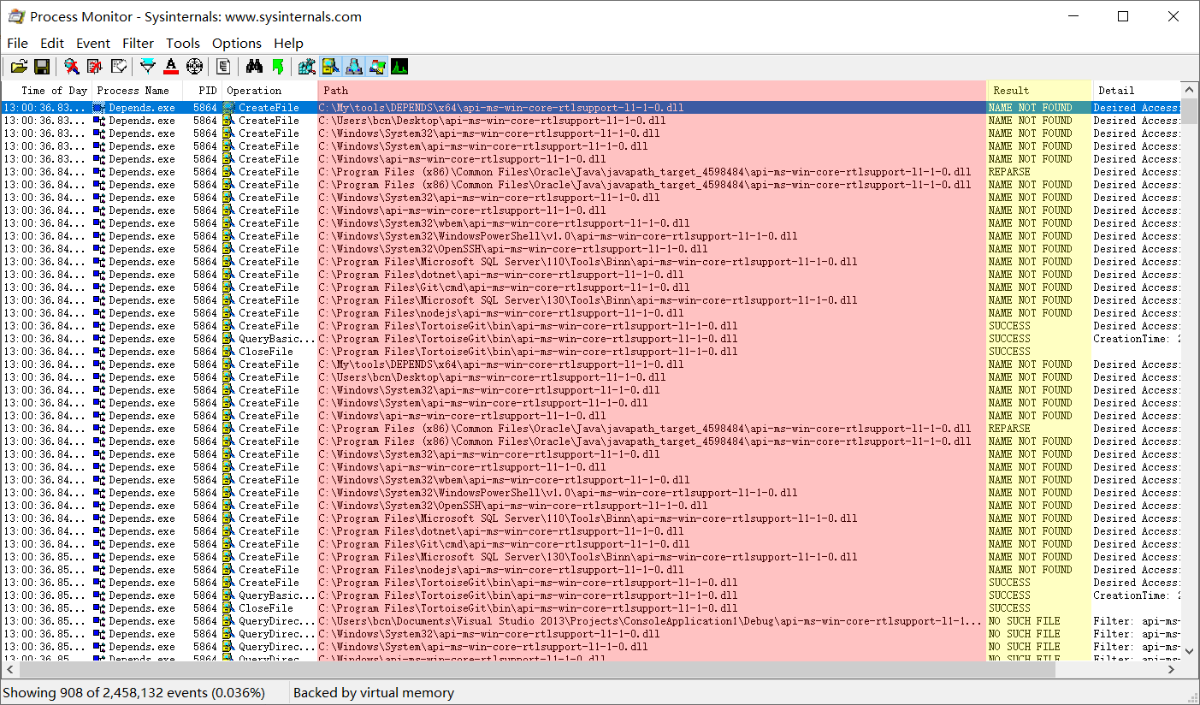The width and height of the screenshot is (1200, 705).
Task: Click the Operation column header
Action: coord(269,90)
